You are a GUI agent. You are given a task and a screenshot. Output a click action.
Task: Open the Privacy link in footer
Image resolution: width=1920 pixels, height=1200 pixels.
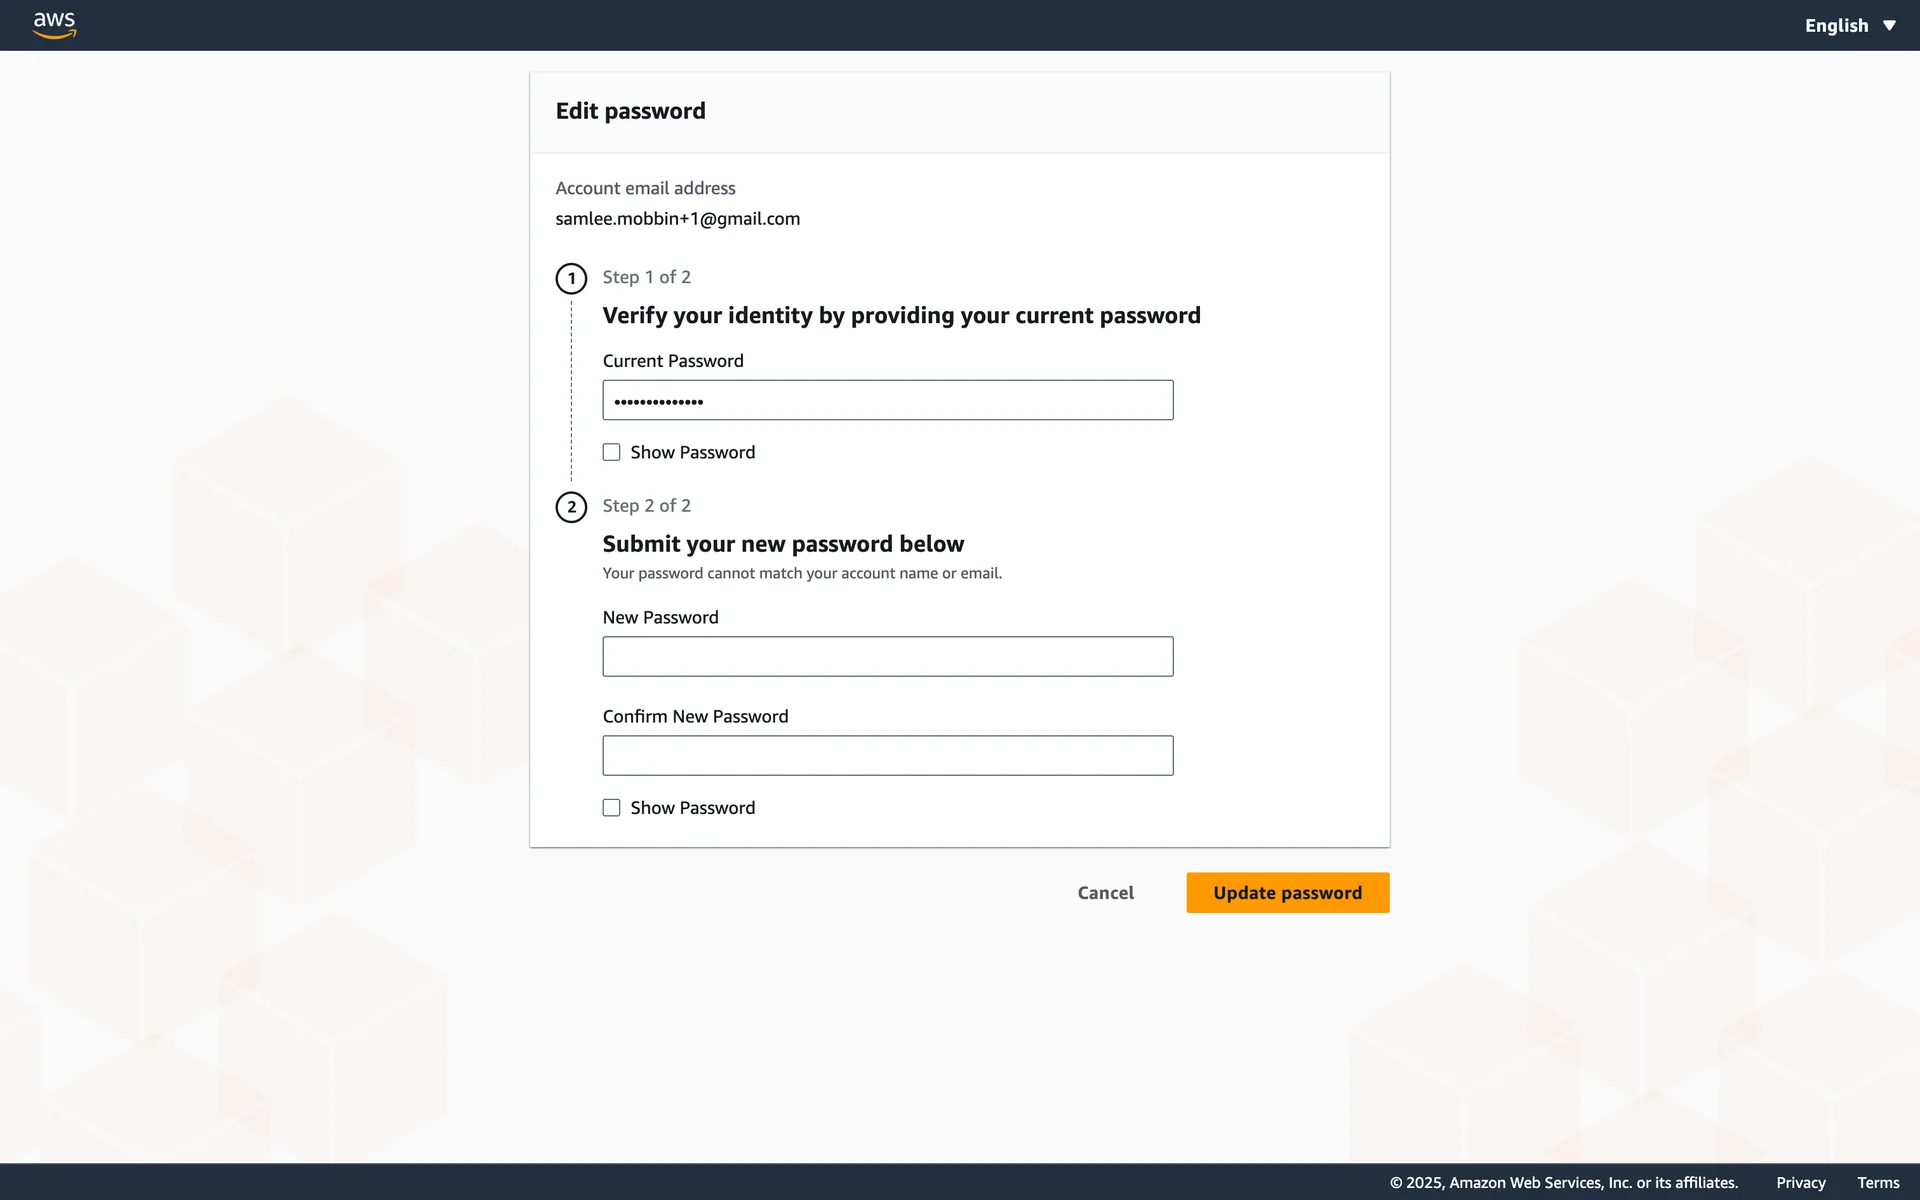click(1800, 1182)
